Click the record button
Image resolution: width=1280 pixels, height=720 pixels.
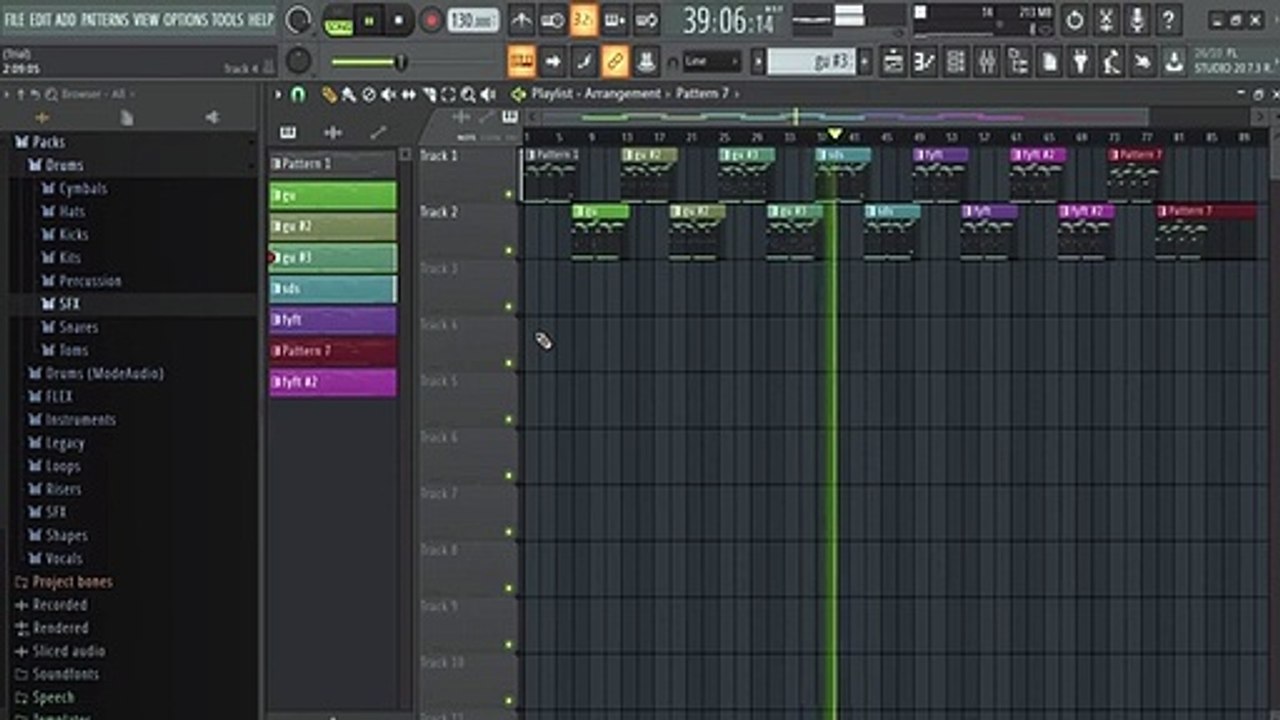[431, 20]
